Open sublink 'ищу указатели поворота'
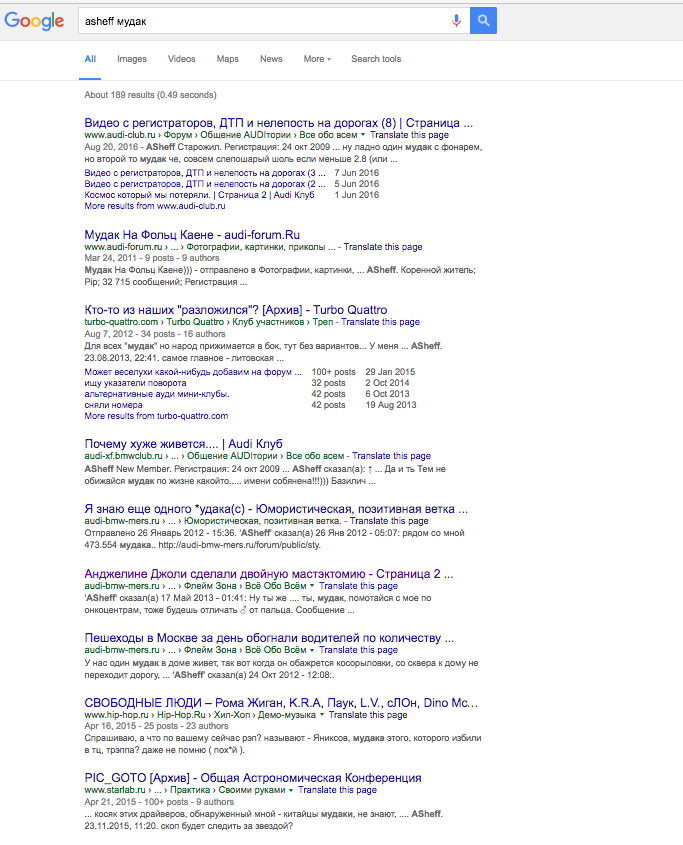This screenshot has width=683, height=845. click(x=135, y=383)
